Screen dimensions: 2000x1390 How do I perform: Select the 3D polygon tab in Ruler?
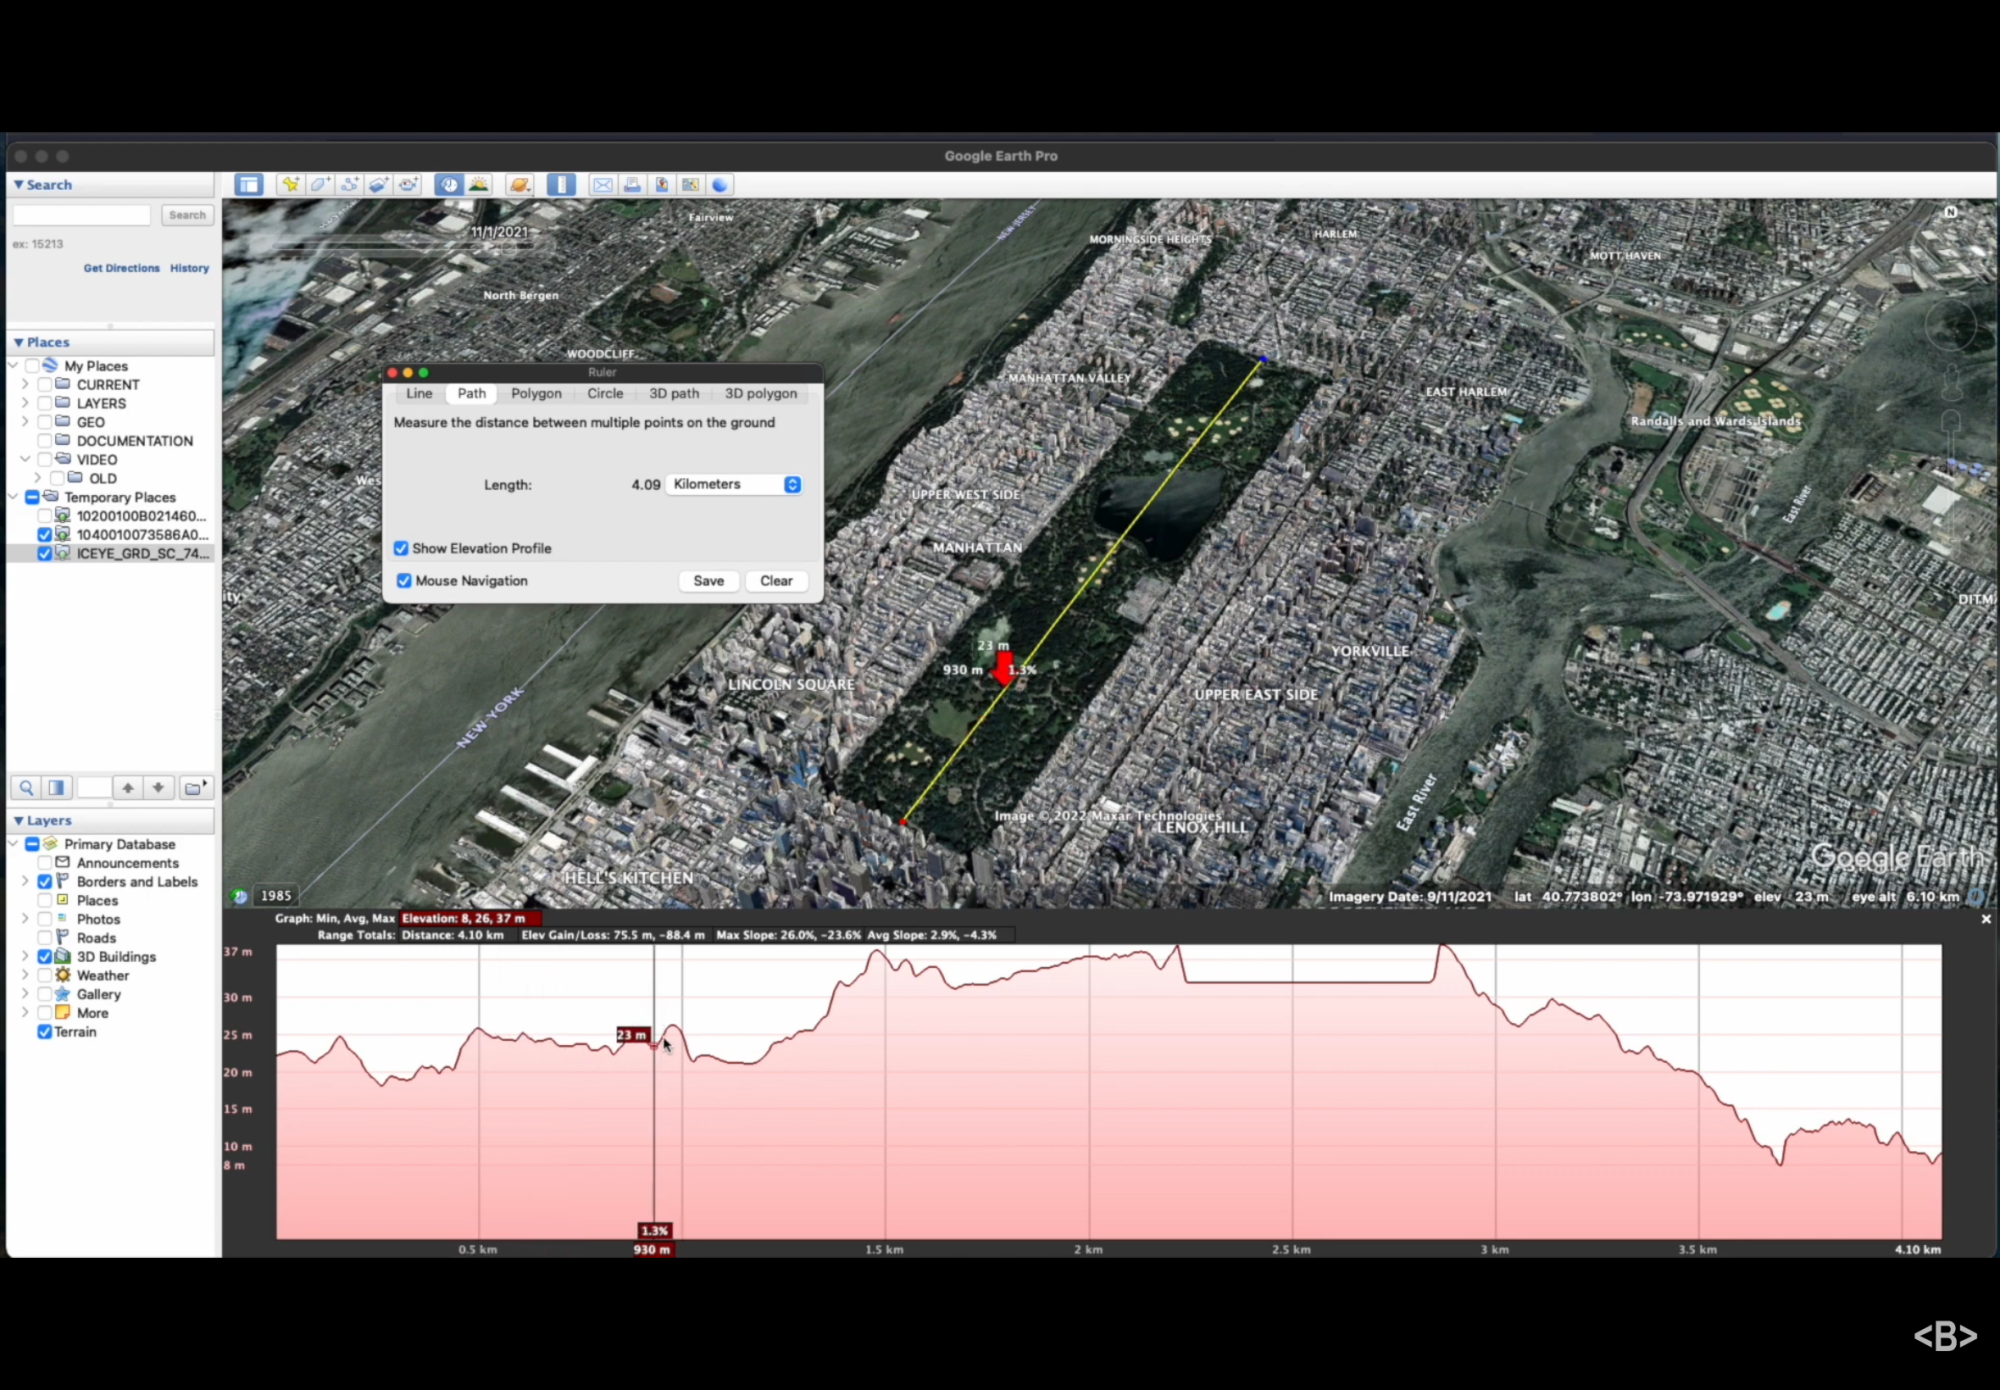pyautogui.click(x=761, y=394)
